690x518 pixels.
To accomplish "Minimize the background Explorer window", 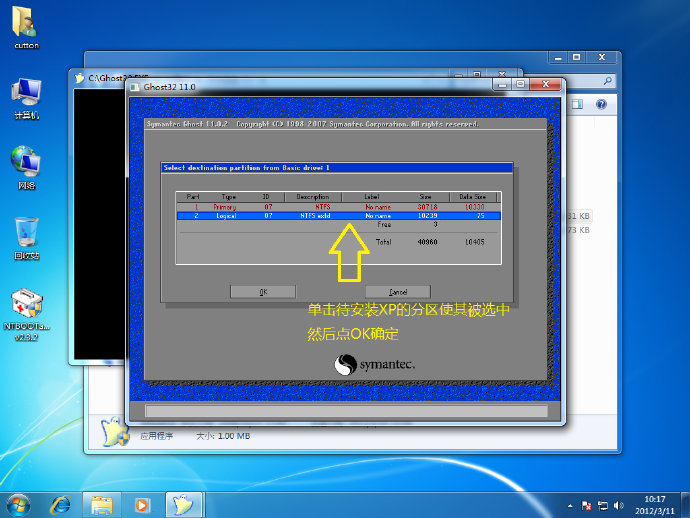I will pos(558,57).
